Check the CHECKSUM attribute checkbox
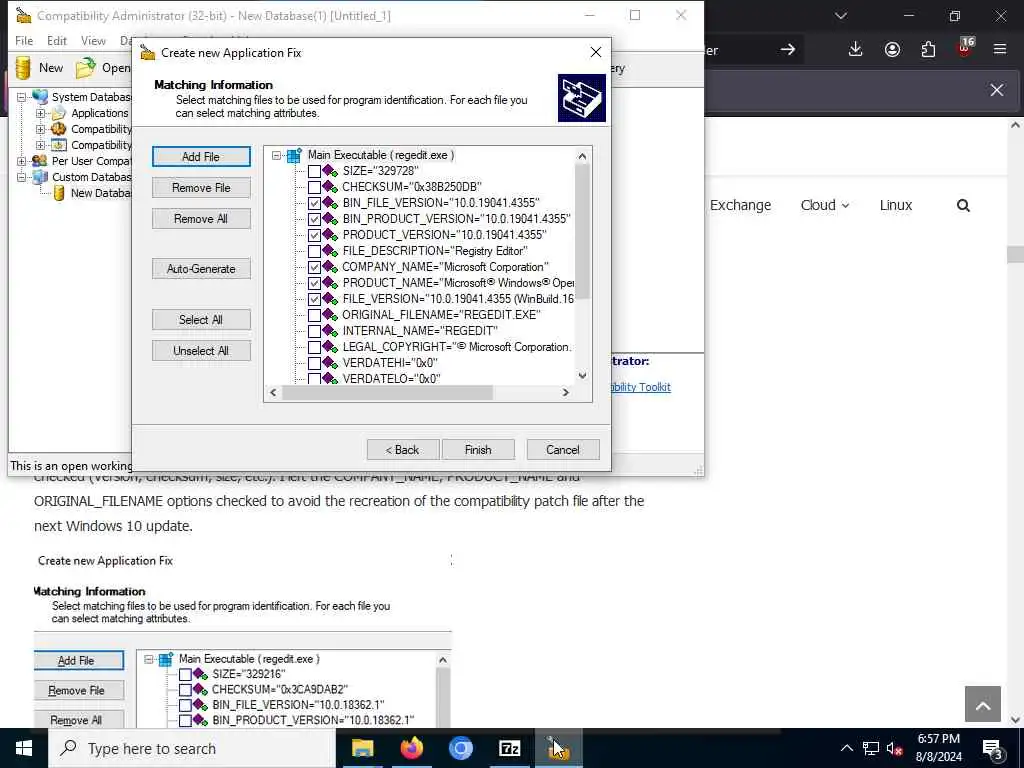 314,187
